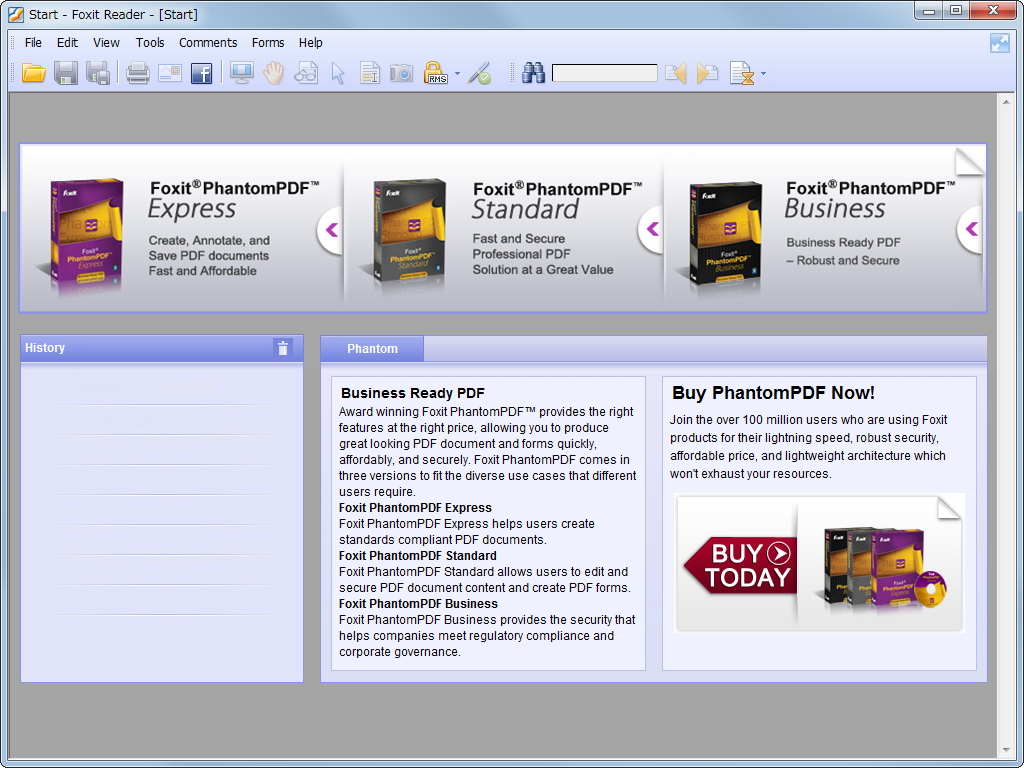Share the document on Facebook
The width and height of the screenshot is (1024, 768).
pos(201,72)
